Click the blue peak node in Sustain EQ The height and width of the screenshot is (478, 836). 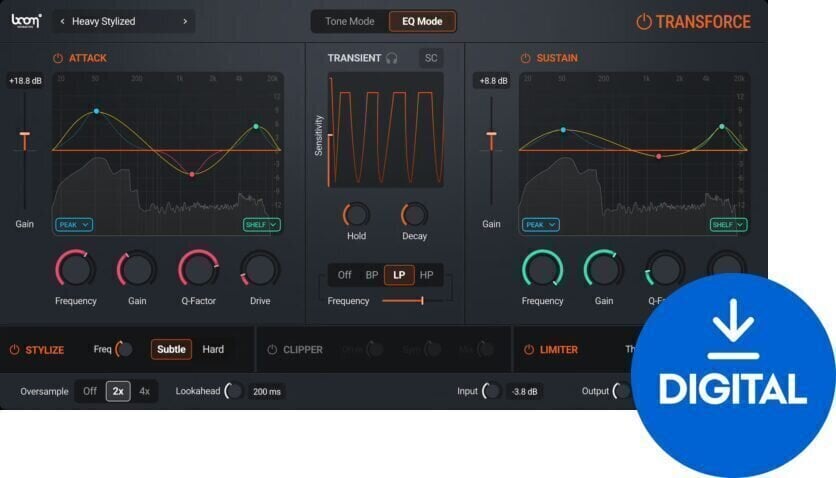563,130
